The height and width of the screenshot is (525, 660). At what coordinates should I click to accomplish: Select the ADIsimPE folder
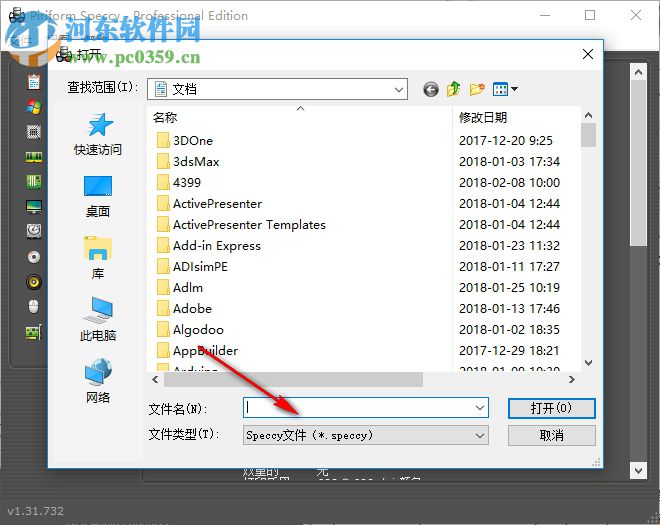click(x=192, y=267)
